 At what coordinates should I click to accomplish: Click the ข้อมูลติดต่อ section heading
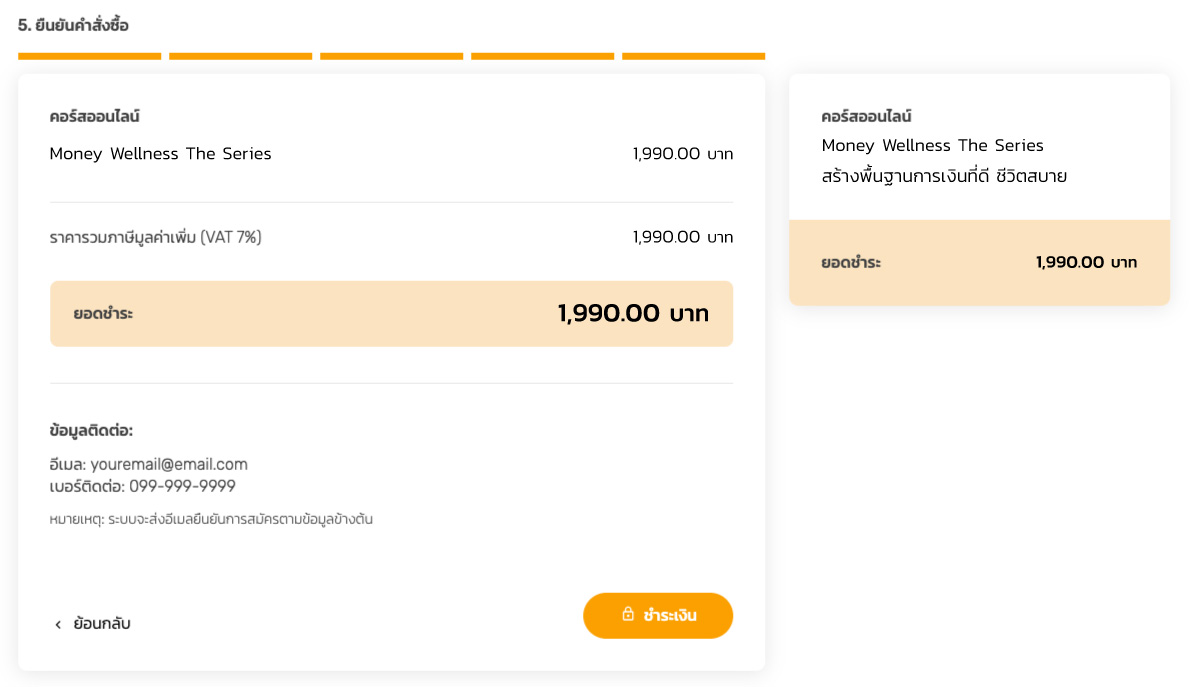click(91, 430)
